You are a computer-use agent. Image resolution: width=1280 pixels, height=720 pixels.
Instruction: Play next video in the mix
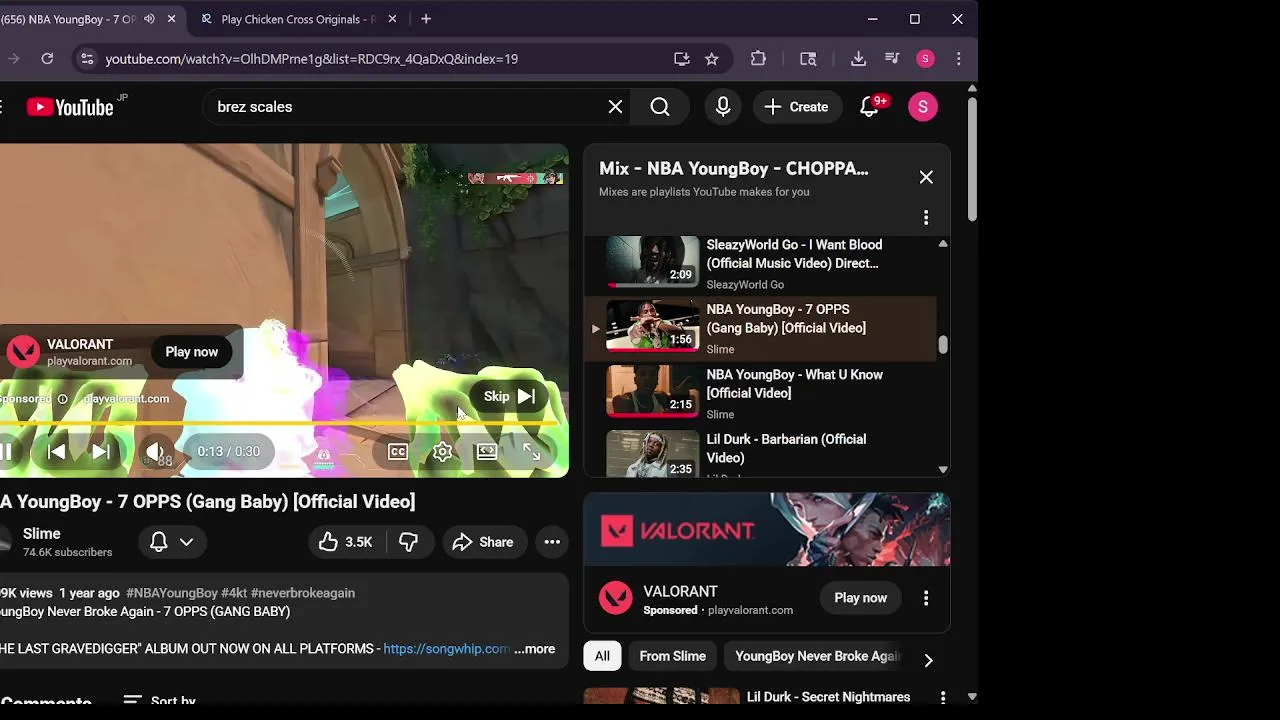tap(101, 452)
